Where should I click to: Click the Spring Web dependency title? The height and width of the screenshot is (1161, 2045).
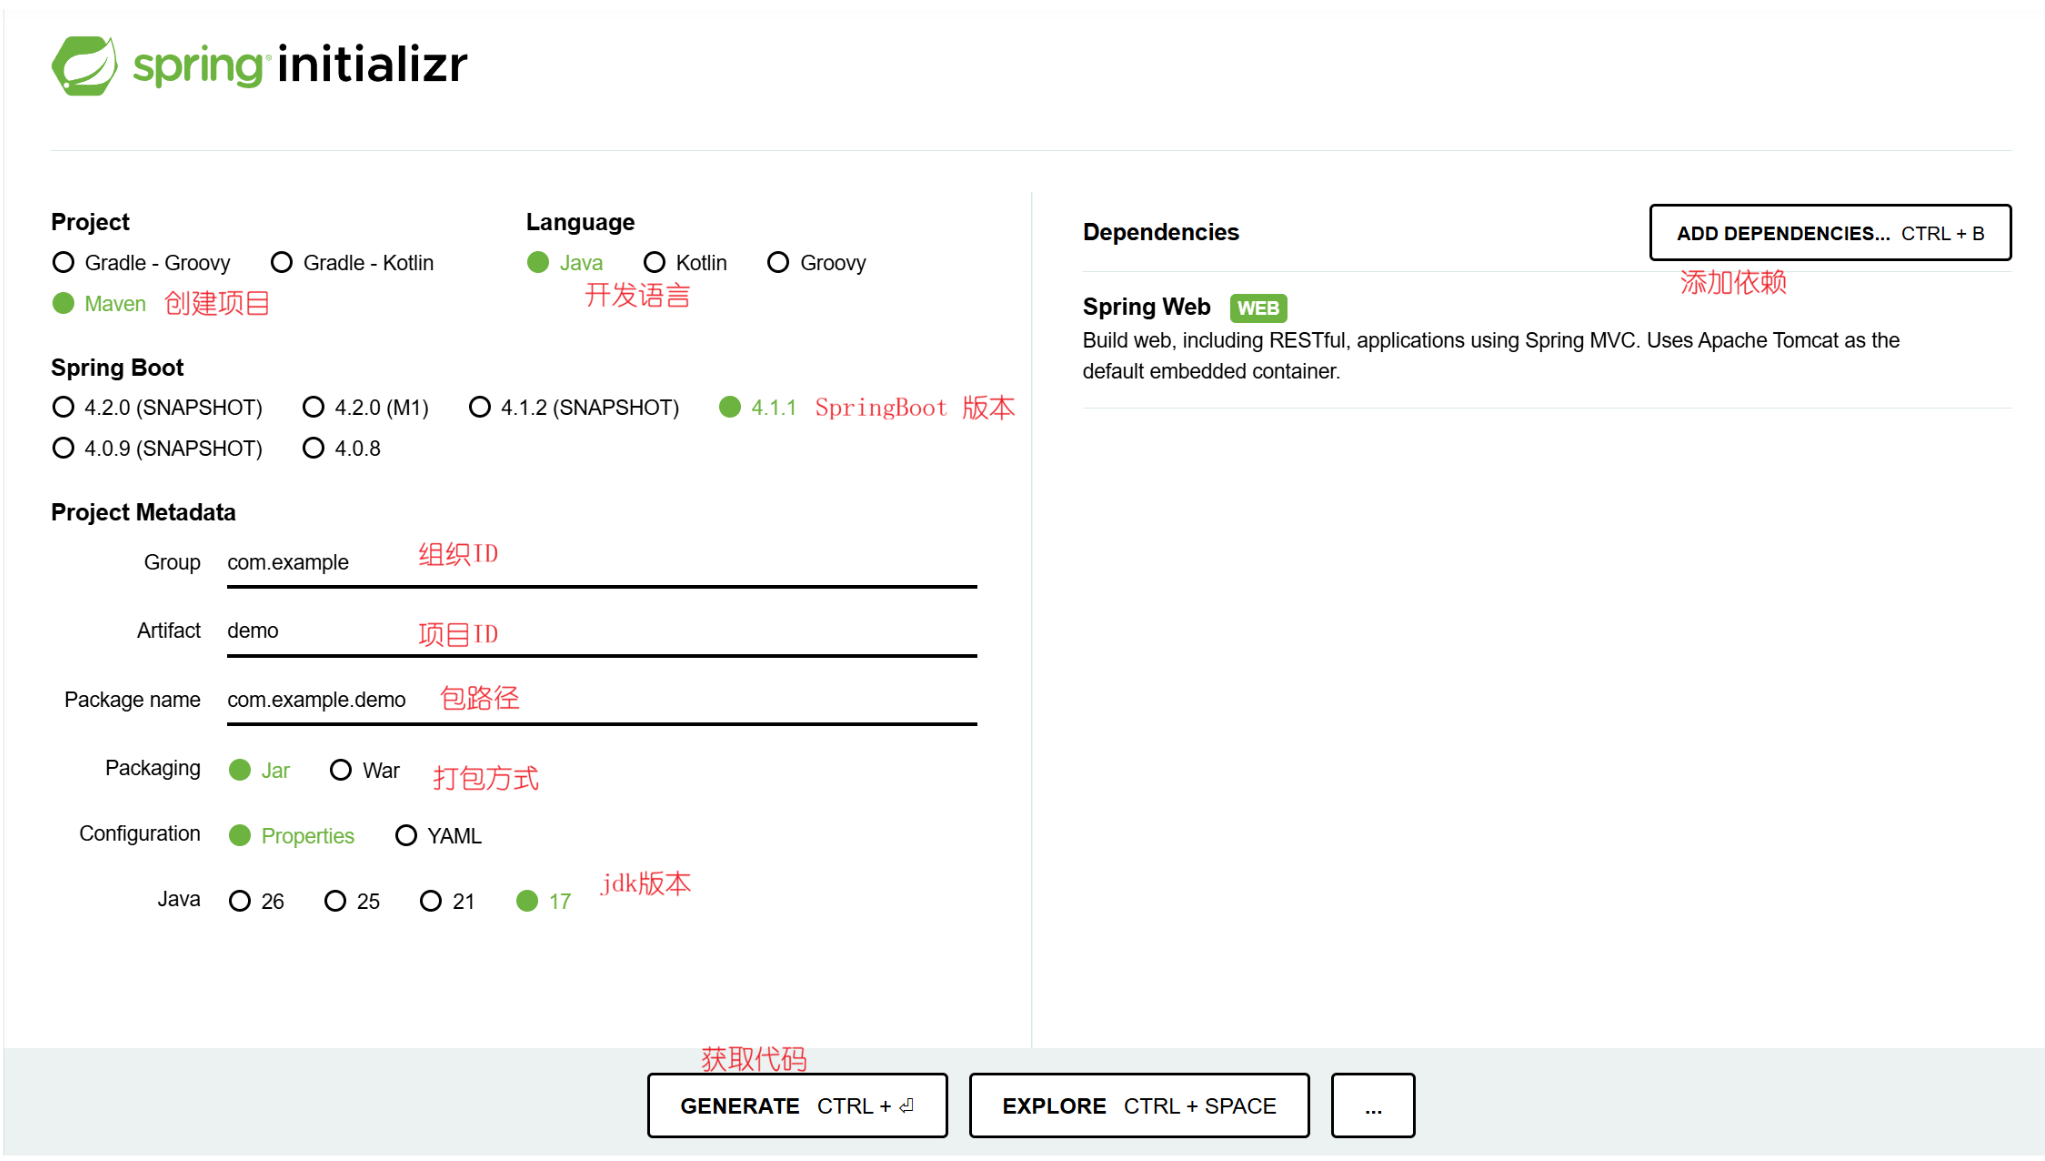[1146, 307]
